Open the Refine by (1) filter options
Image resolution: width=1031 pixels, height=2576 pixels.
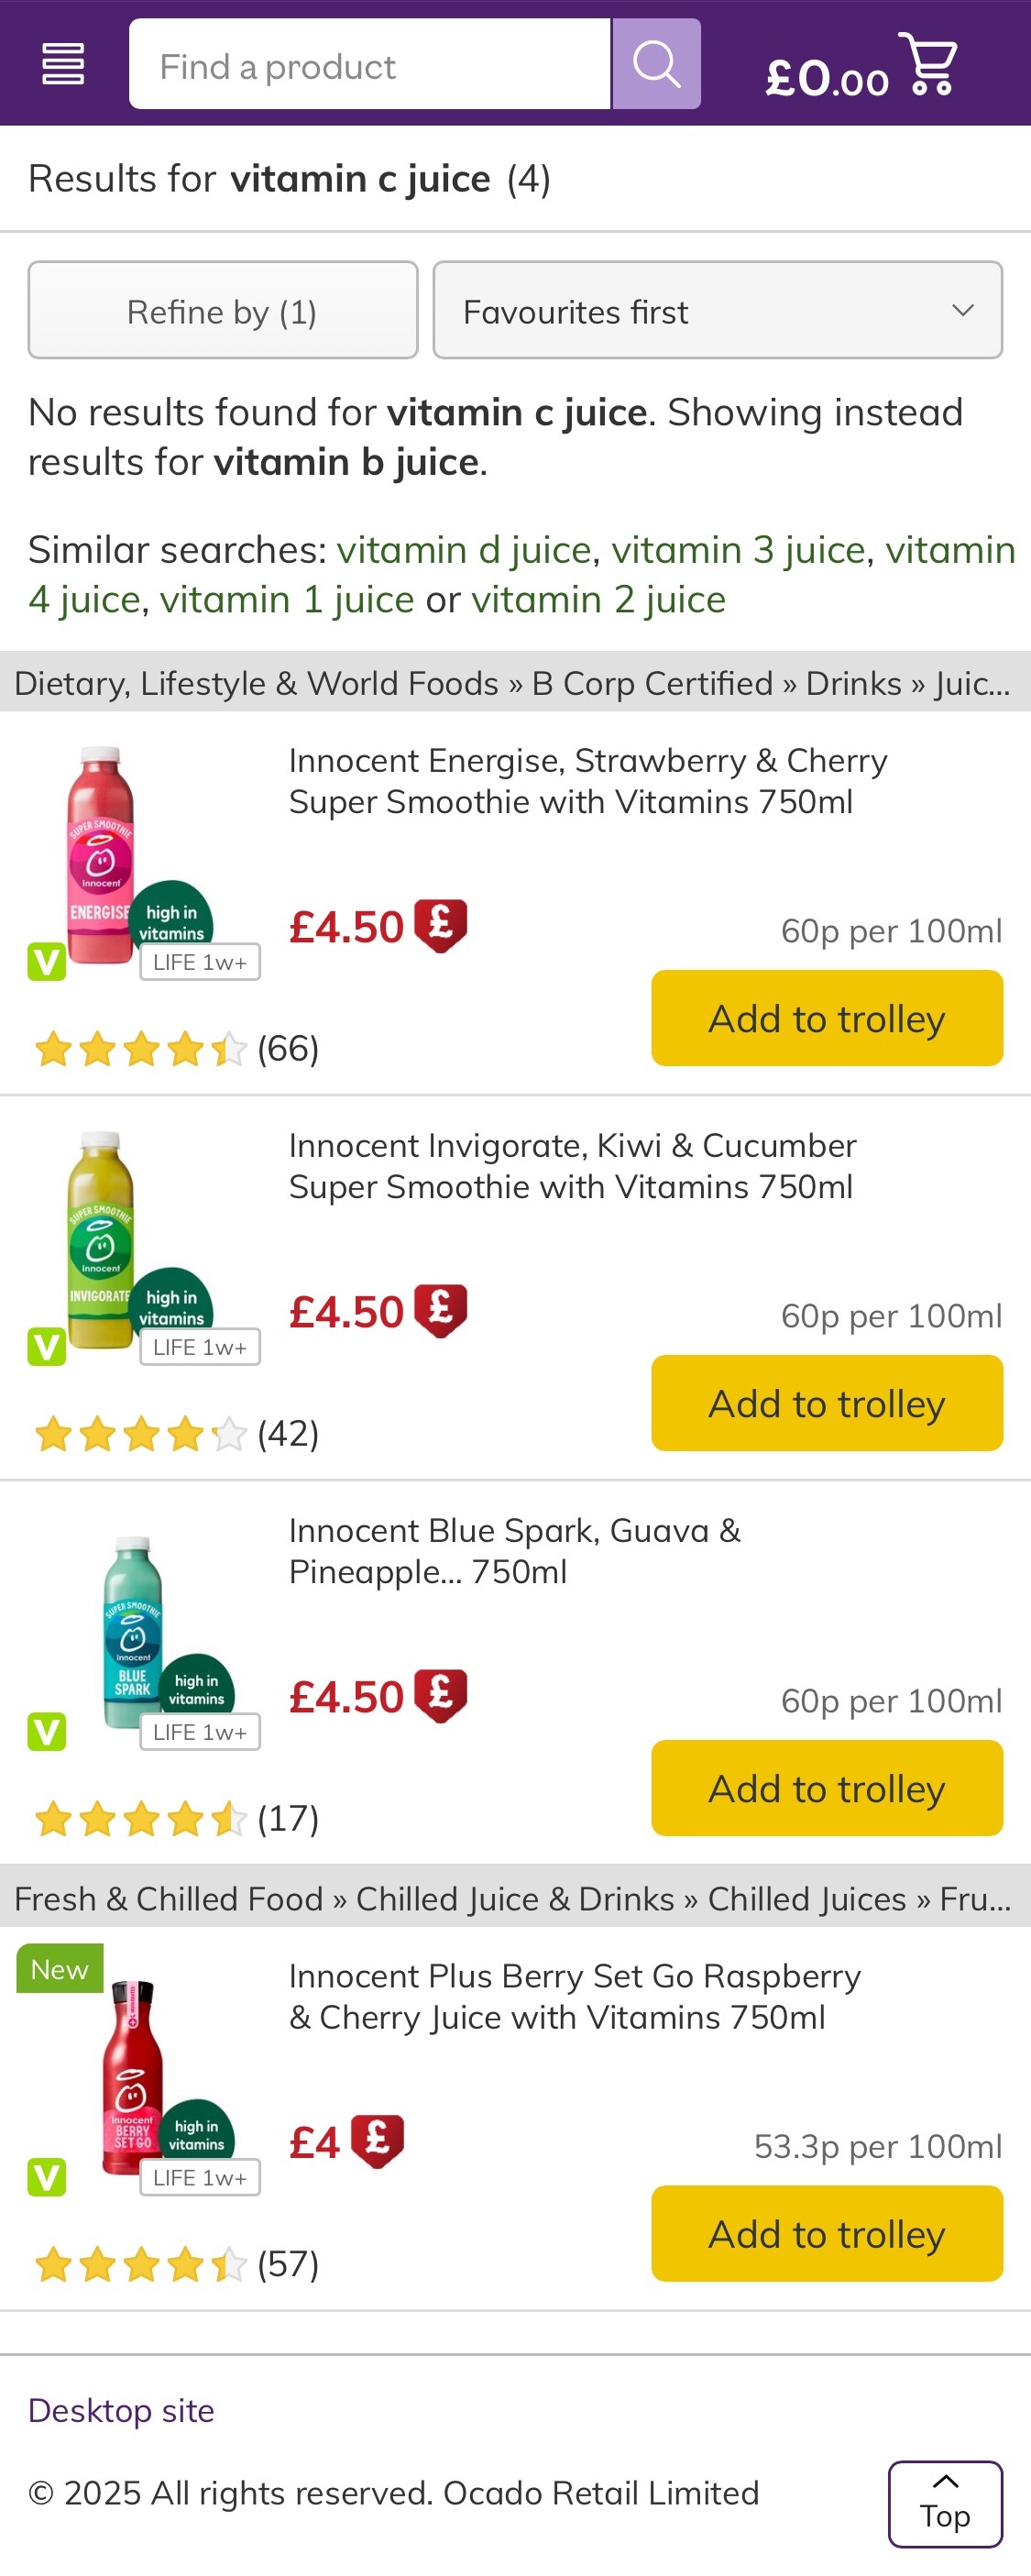222,311
